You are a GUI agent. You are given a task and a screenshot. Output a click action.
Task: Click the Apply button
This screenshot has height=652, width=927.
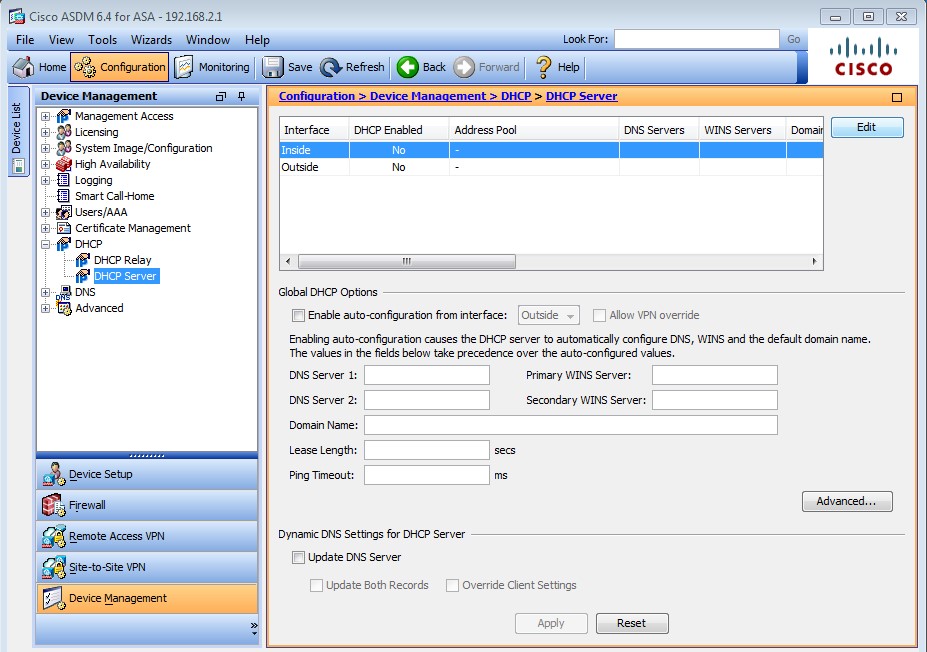tap(550, 623)
